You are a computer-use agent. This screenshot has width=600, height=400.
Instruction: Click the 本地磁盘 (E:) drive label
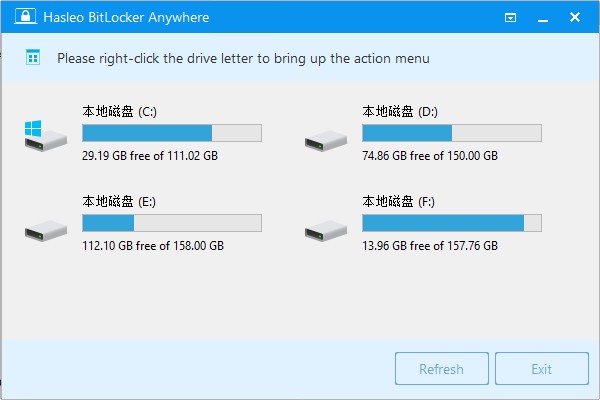(119, 201)
